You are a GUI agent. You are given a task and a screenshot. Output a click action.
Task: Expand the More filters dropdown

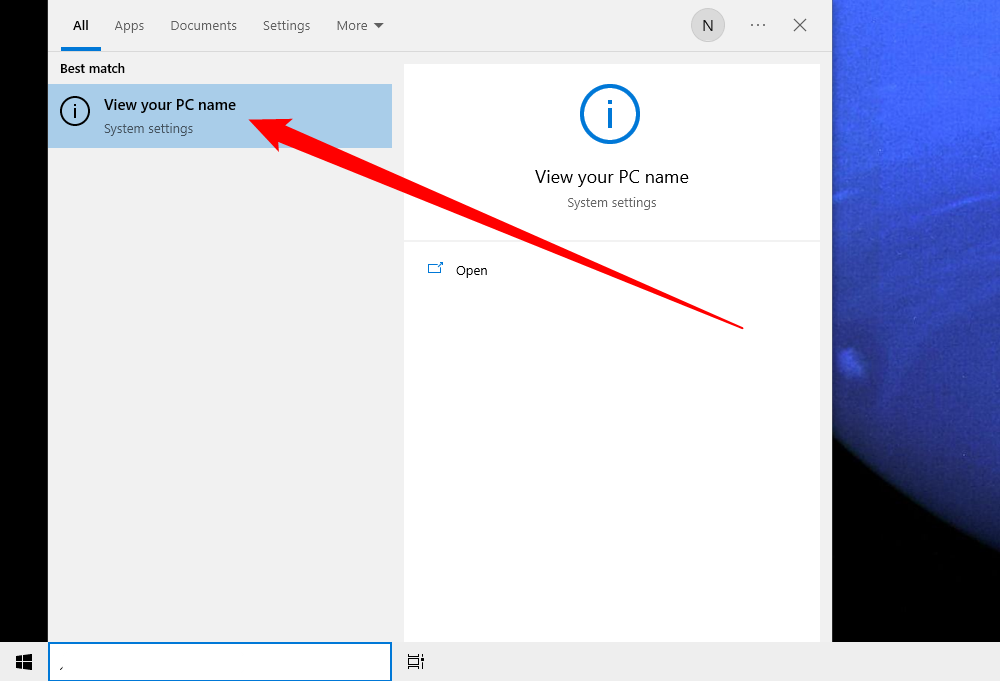click(358, 25)
